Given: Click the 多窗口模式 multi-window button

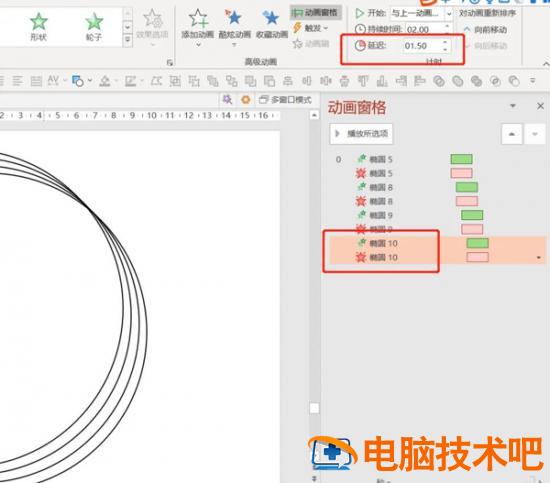Looking at the screenshot, I should (285, 100).
